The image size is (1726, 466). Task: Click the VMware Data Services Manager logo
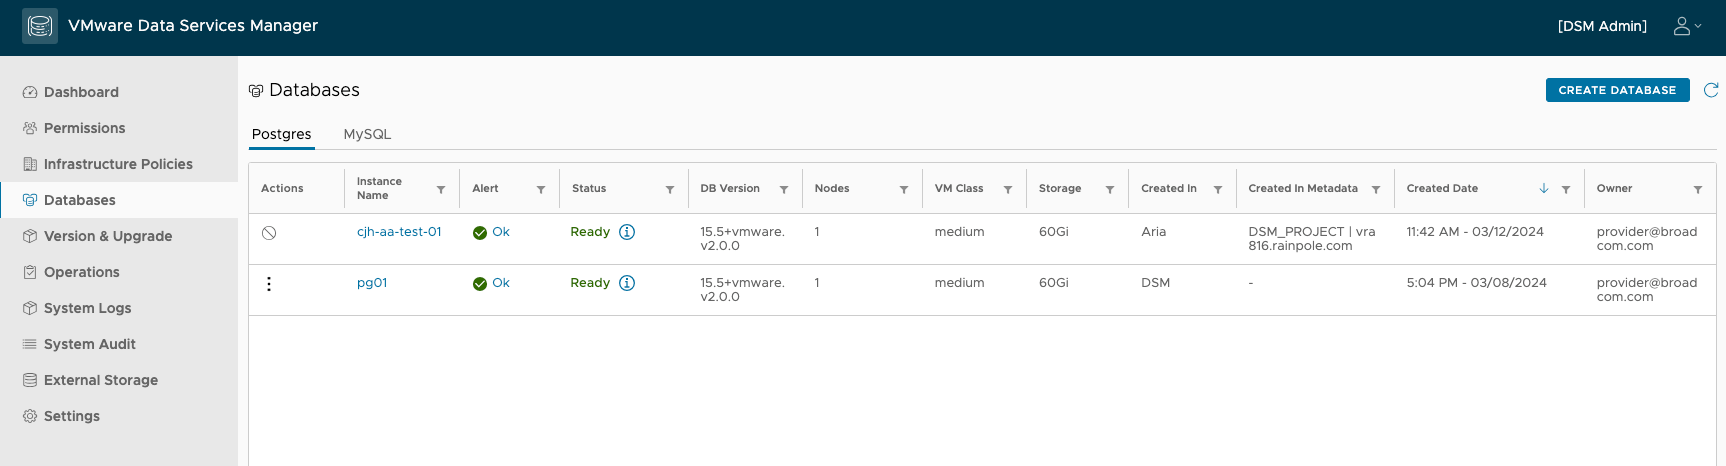[x=40, y=26]
